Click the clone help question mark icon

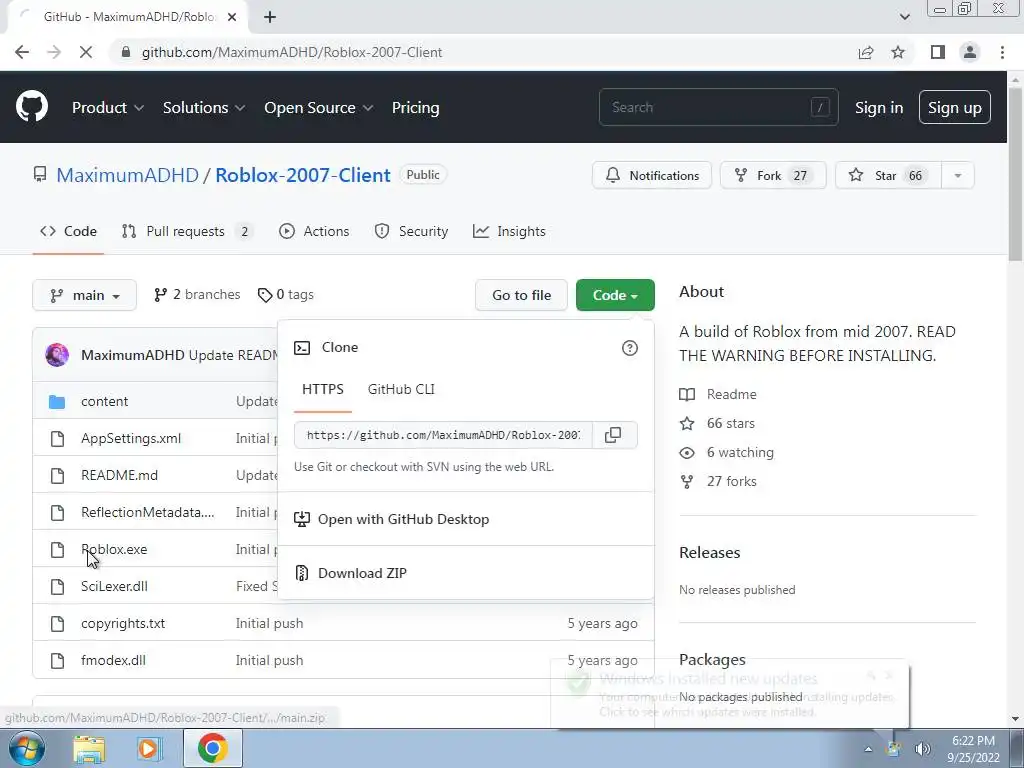(630, 348)
